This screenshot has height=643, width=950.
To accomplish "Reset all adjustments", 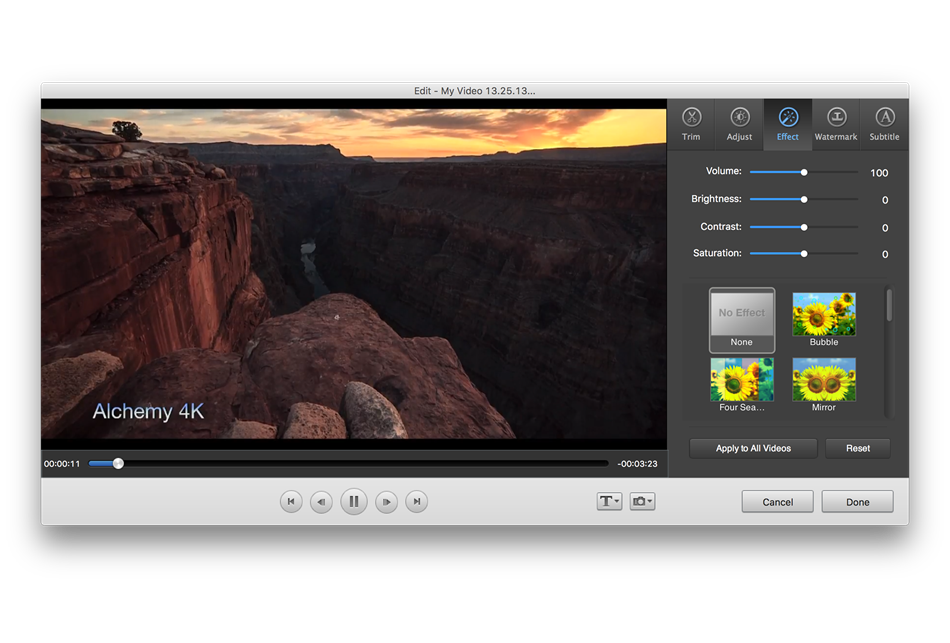I will (857, 448).
